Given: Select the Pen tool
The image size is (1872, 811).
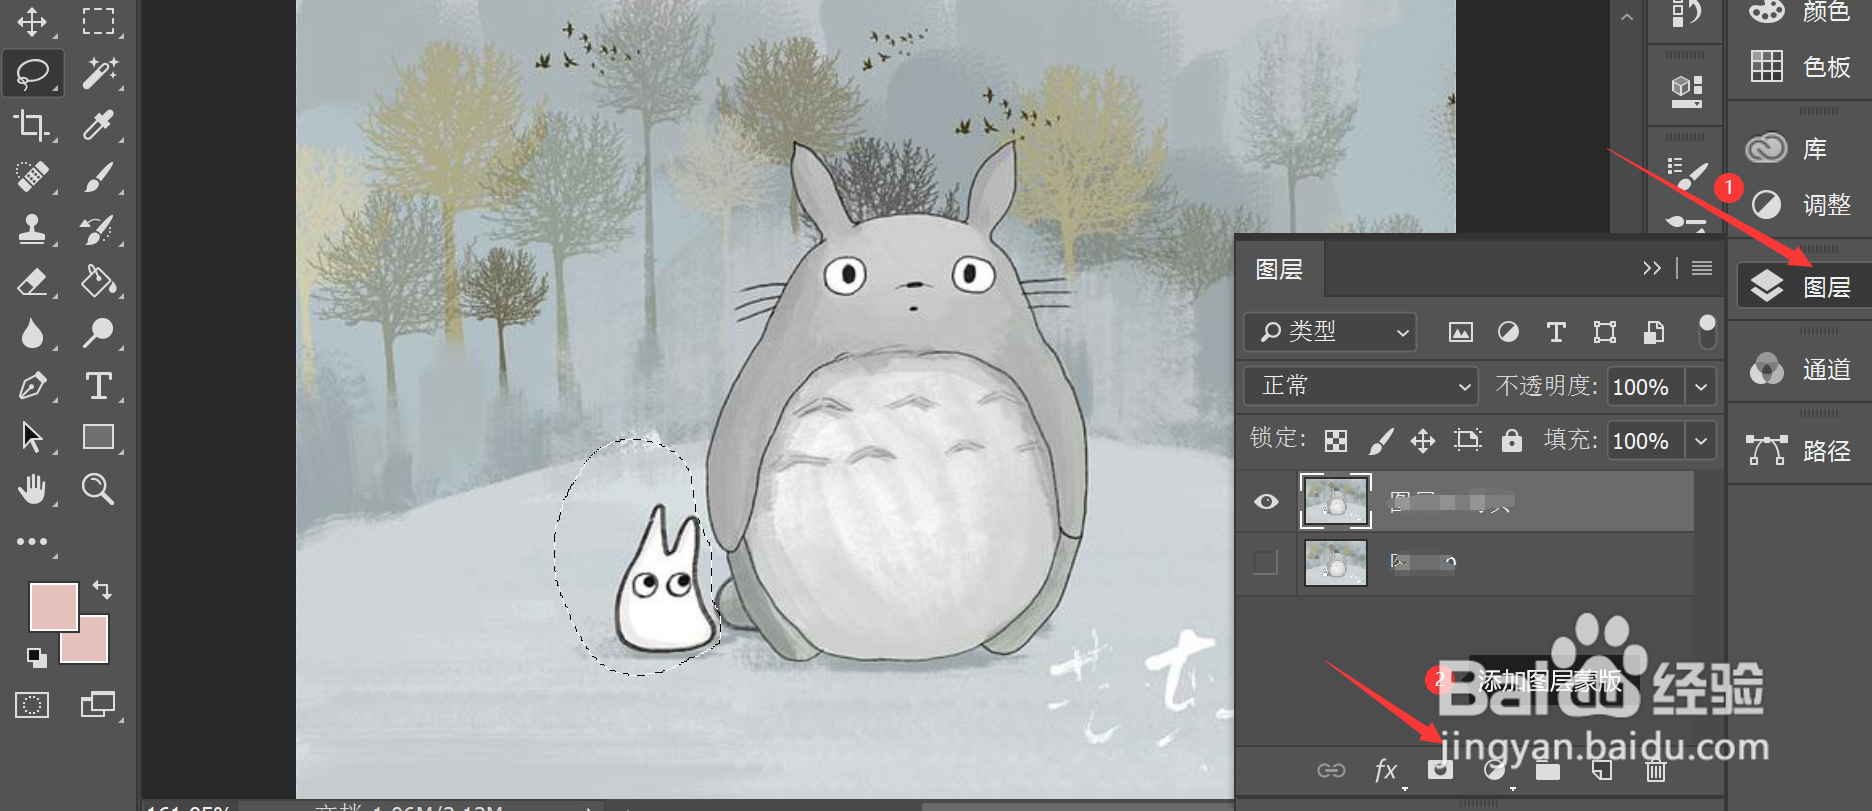Looking at the screenshot, I should click(32, 385).
